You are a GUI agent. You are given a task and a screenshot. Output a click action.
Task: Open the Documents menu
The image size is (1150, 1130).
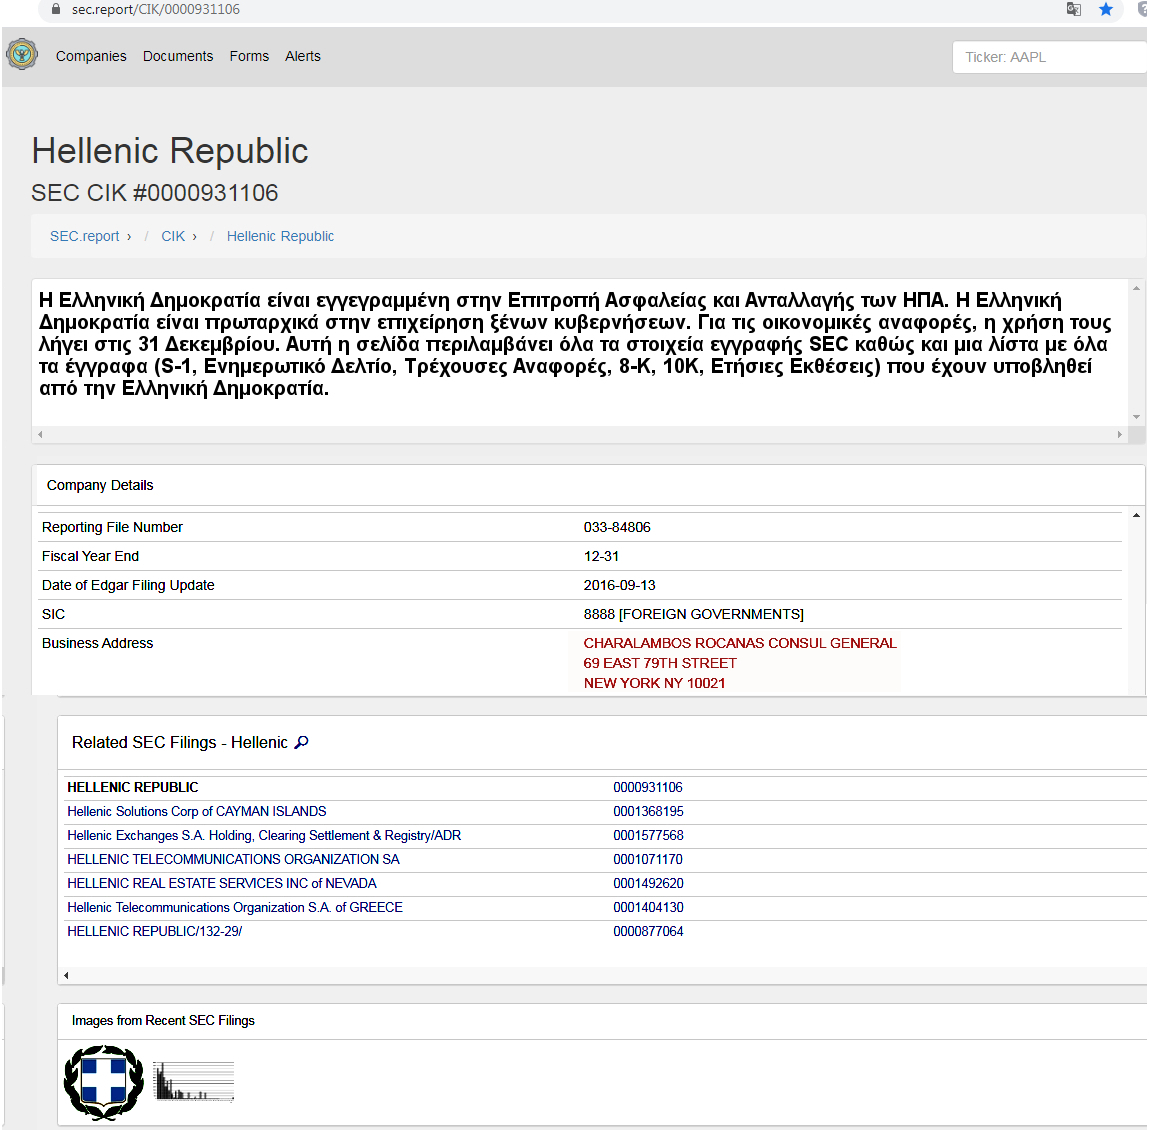tap(178, 56)
